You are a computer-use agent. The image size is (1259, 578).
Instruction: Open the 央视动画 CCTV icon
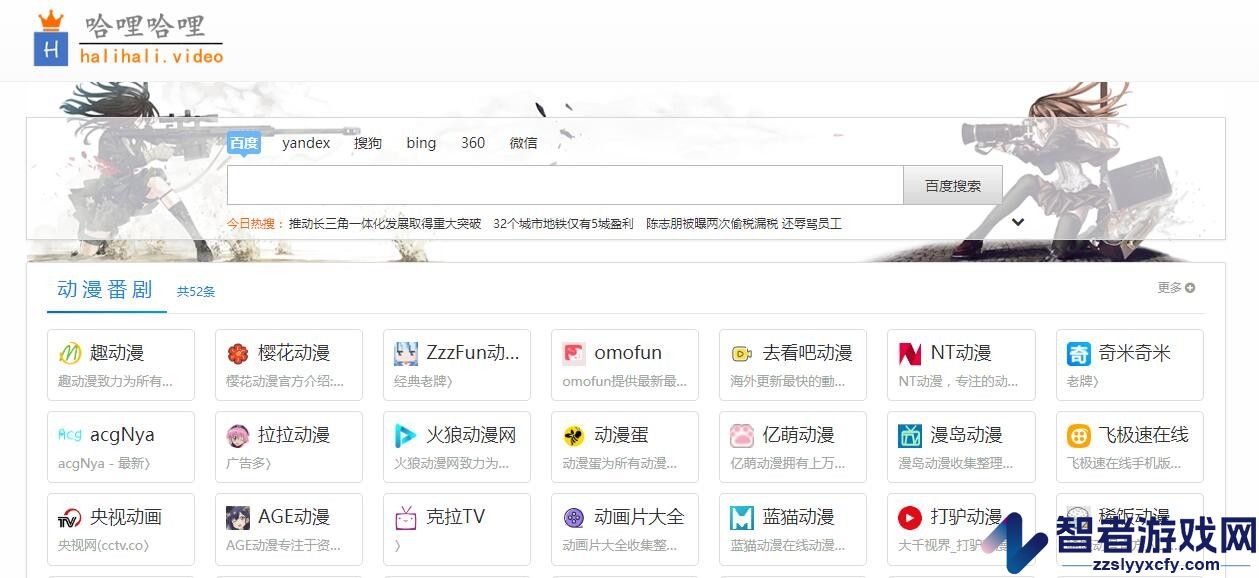click(70, 517)
